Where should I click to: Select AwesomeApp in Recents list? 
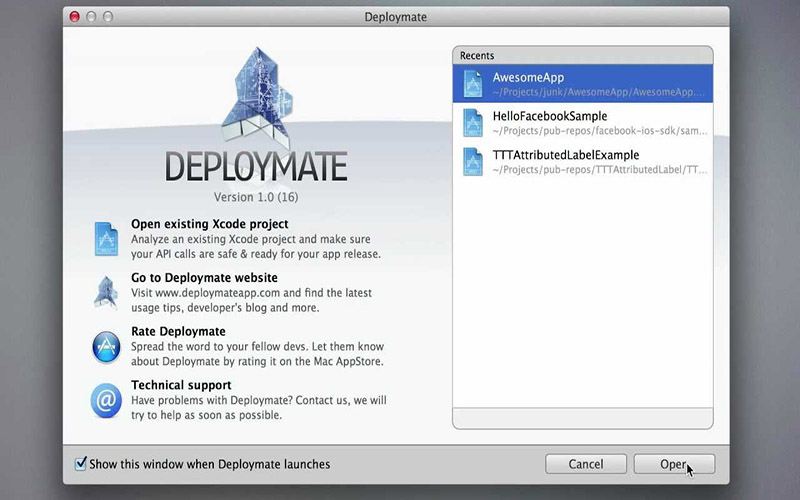point(583,84)
